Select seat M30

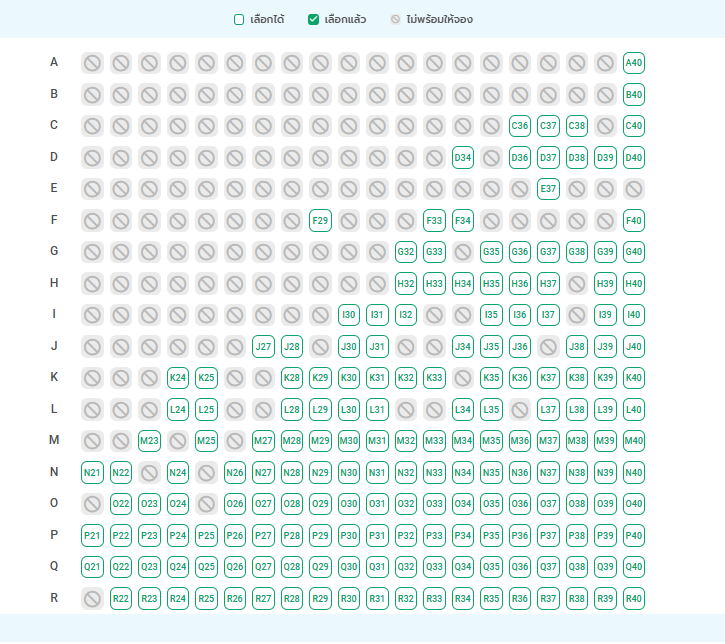click(x=349, y=441)
